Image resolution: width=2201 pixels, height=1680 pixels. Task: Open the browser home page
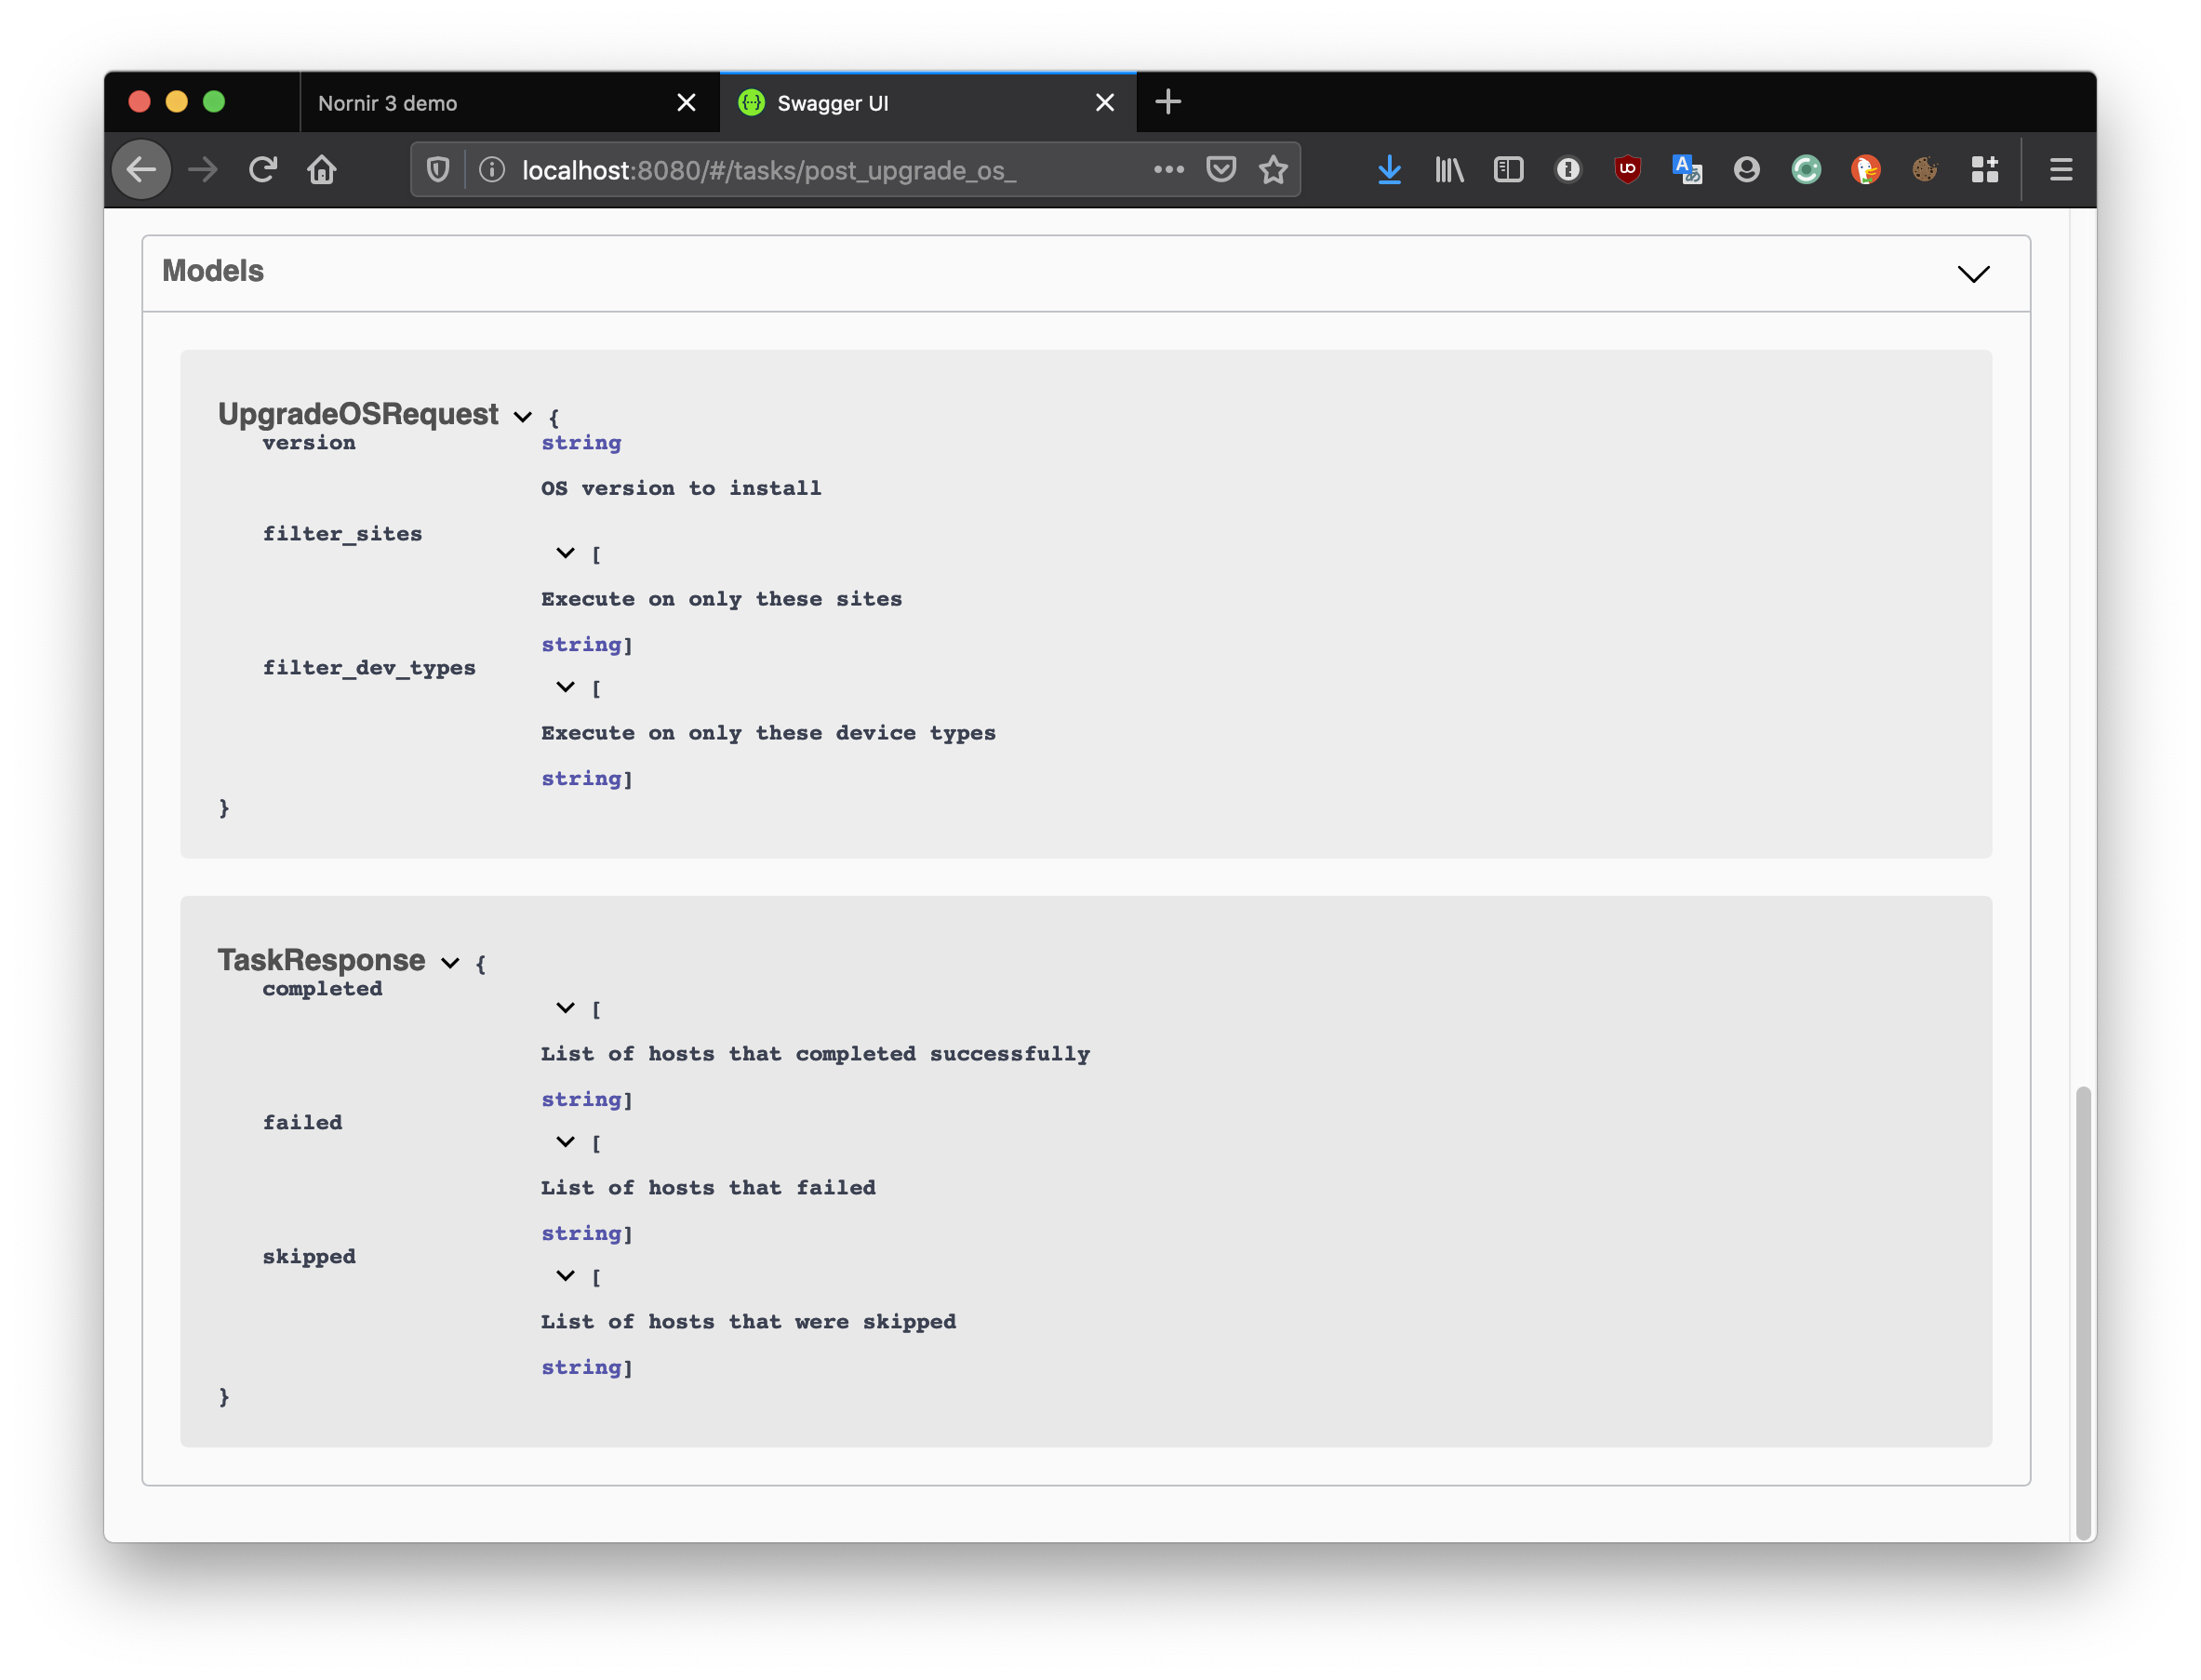pyautogui.click(x=322, y=170)
